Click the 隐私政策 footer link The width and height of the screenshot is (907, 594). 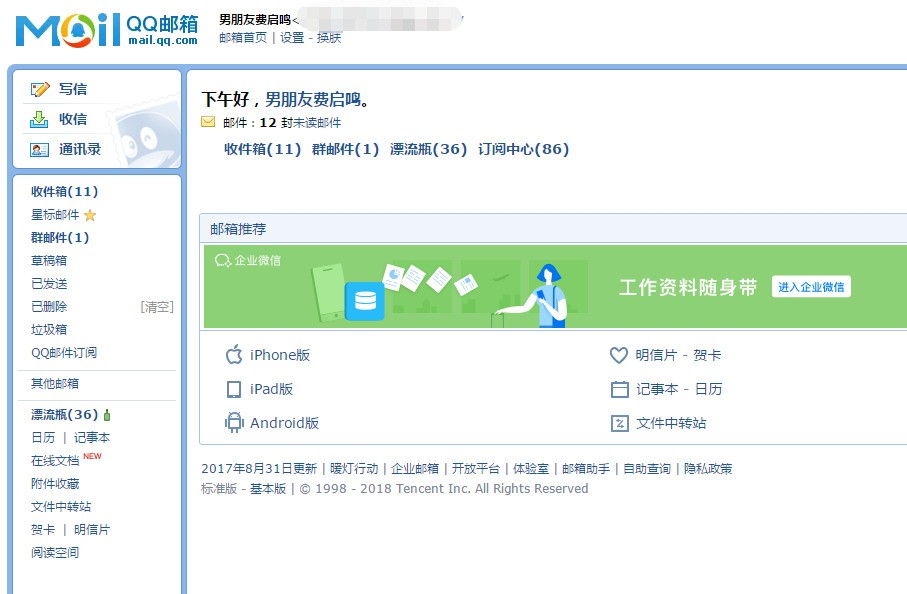[x=708, y=468]
